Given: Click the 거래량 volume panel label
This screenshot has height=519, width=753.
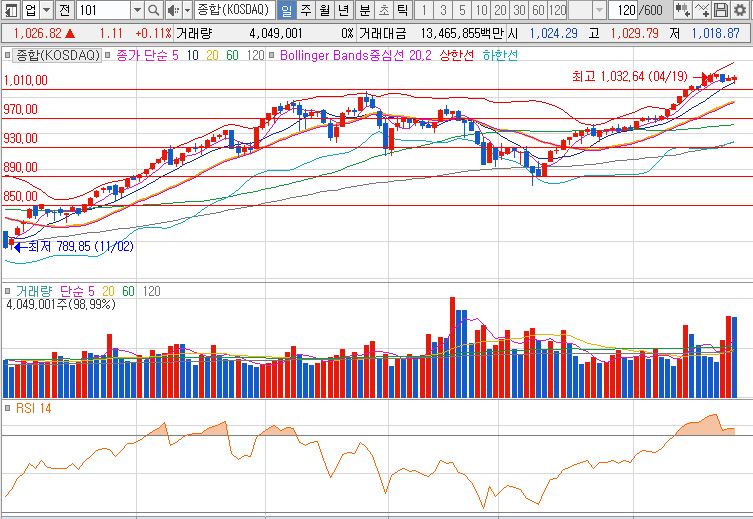Looking at the screenshot, I should [x=34, y=291].
